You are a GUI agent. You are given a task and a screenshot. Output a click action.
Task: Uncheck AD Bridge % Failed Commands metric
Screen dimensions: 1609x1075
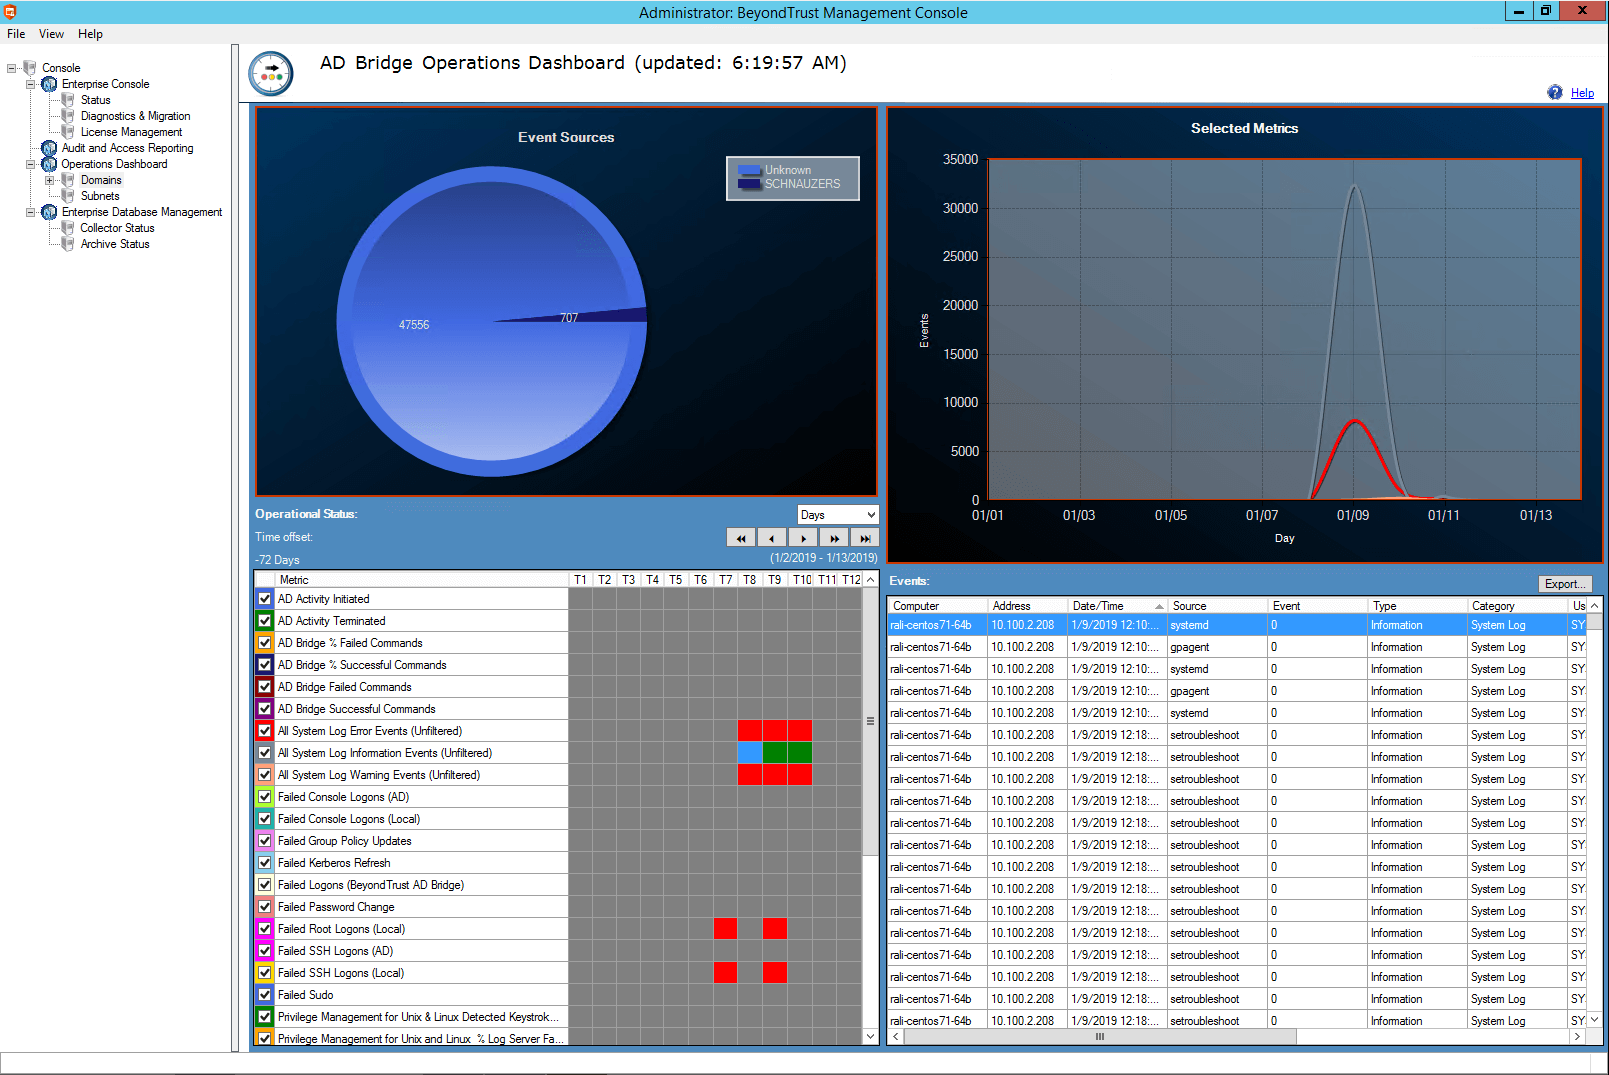pos(265,643)
